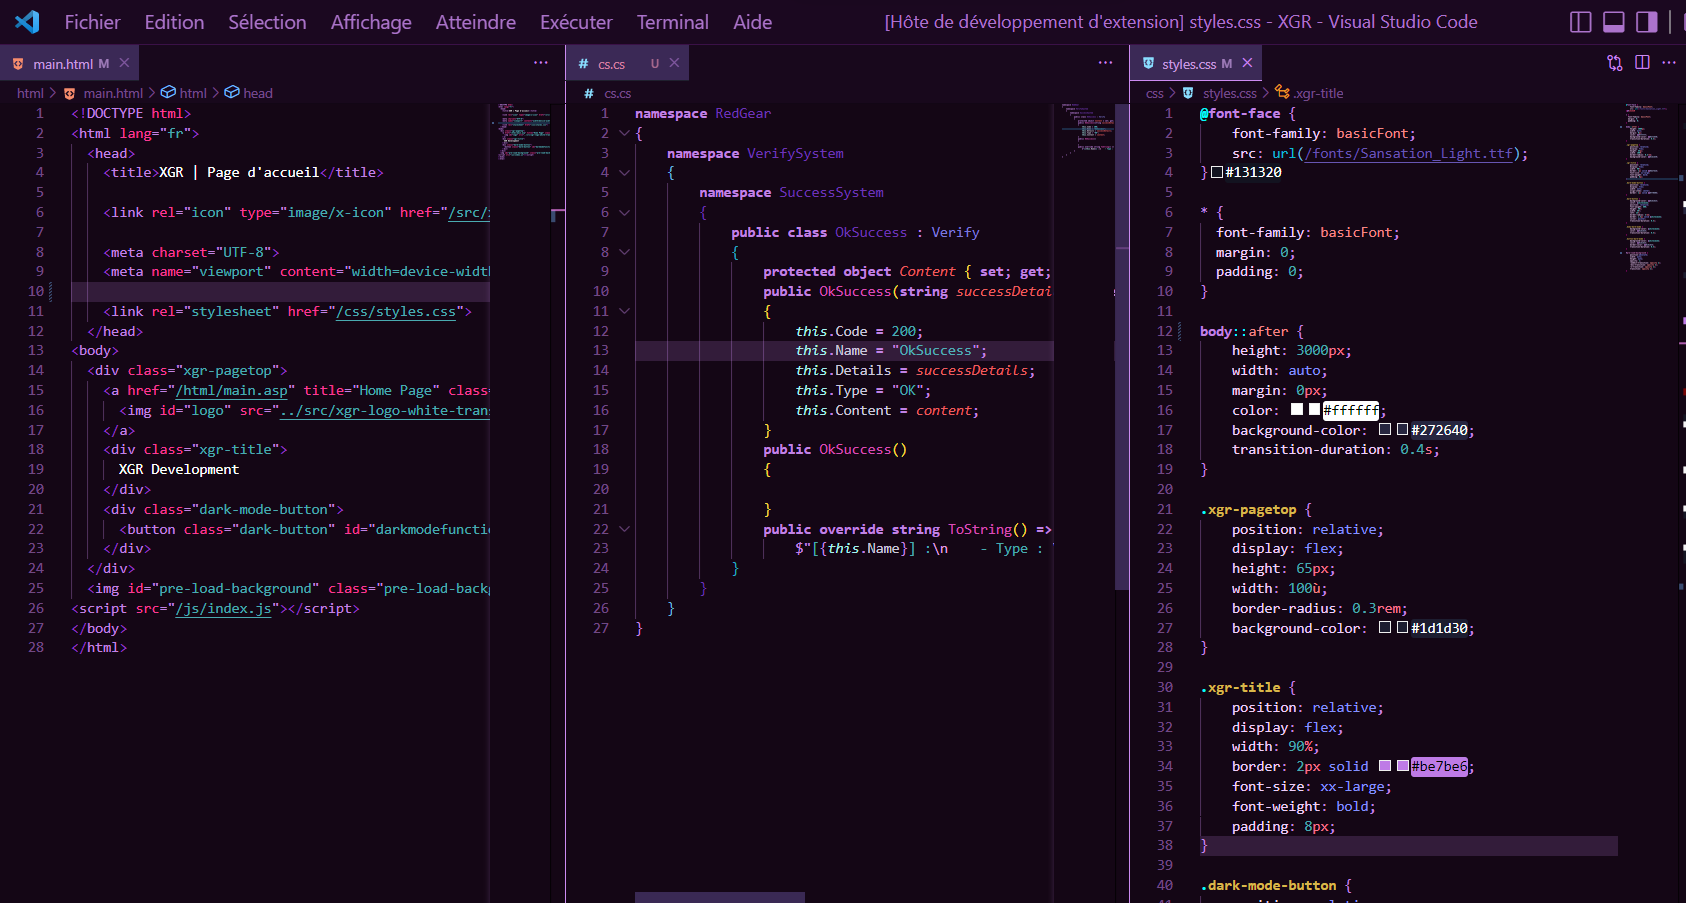Open the css folder breadcrumb
Image resolution: width=1686 pixels, height=903 pixels.
click(1154, 93)
